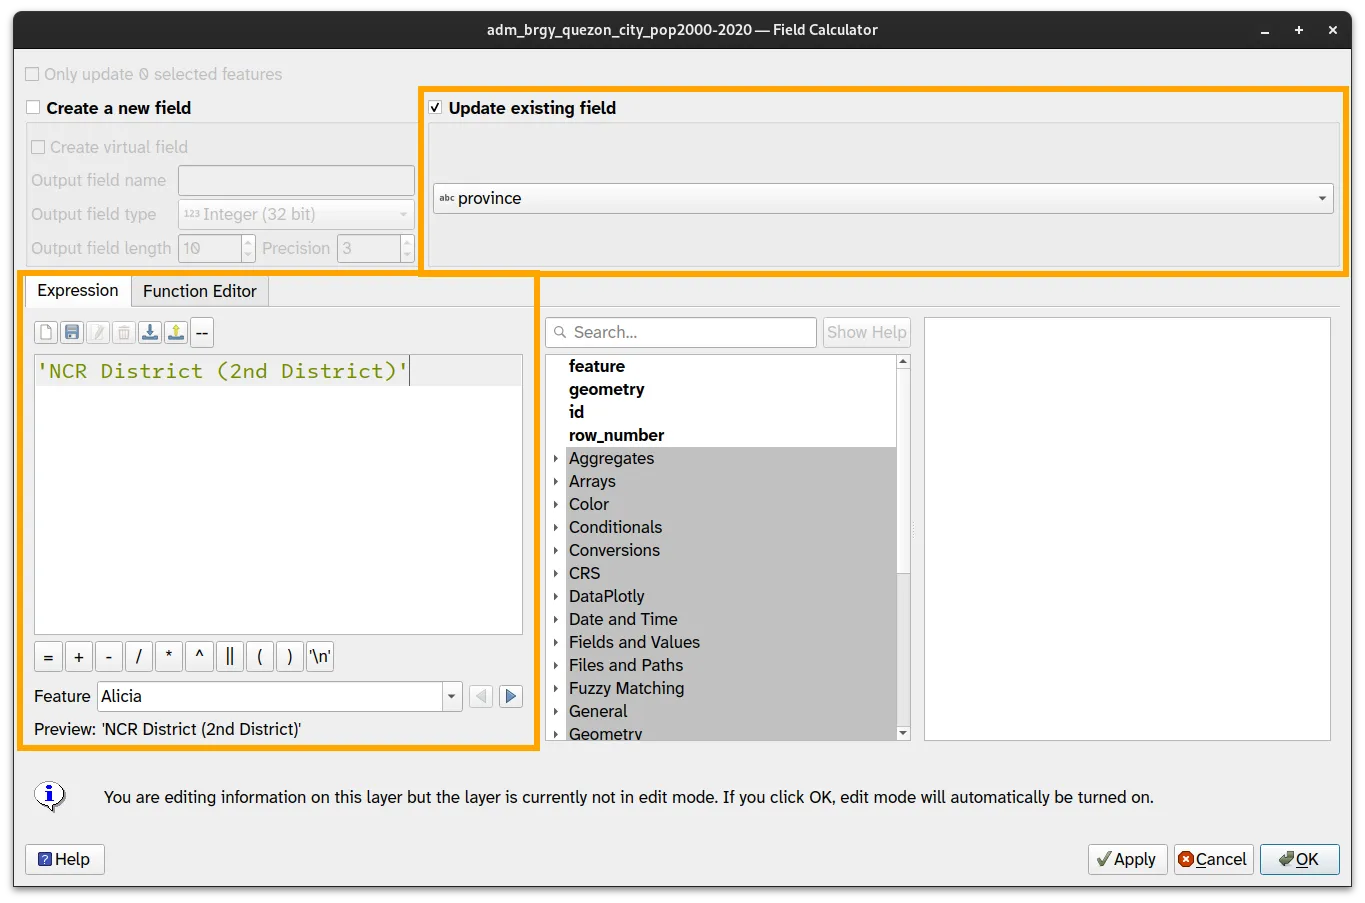The image size is (1365, 903).
Task: Apply the field calculation
Action: pos(1127,859)
